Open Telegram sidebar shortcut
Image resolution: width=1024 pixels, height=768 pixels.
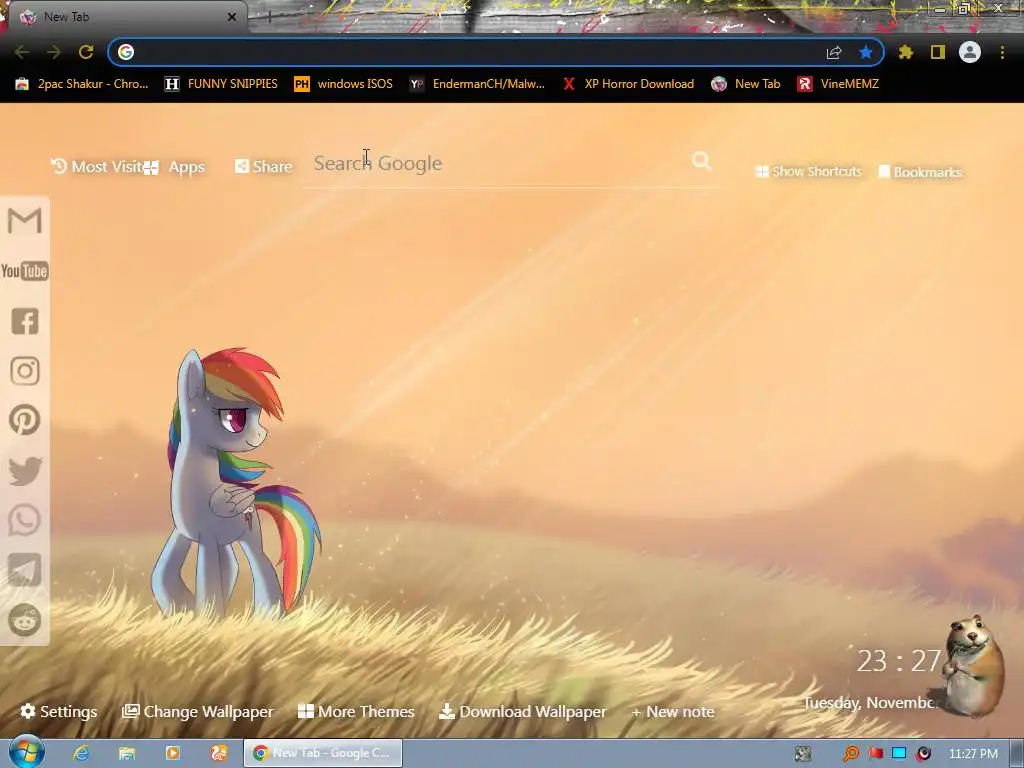click(25, 570)
